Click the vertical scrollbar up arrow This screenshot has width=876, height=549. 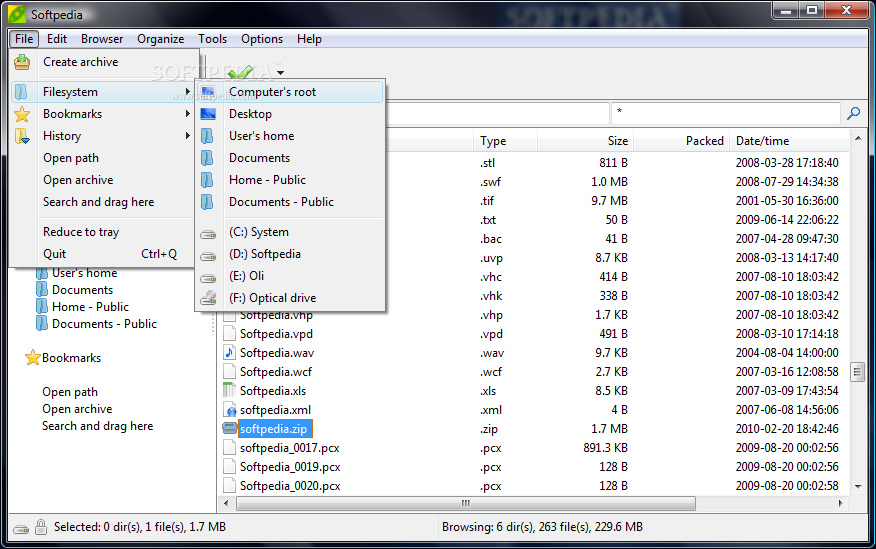(858, 137)
